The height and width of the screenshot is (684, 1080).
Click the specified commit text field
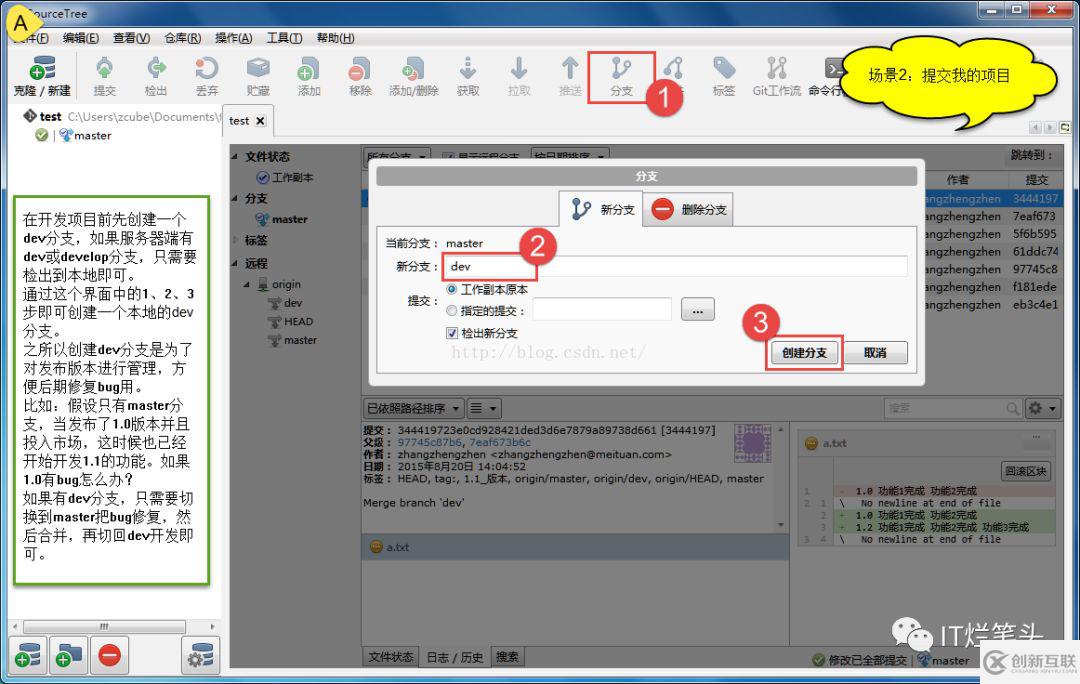point(602,310)
